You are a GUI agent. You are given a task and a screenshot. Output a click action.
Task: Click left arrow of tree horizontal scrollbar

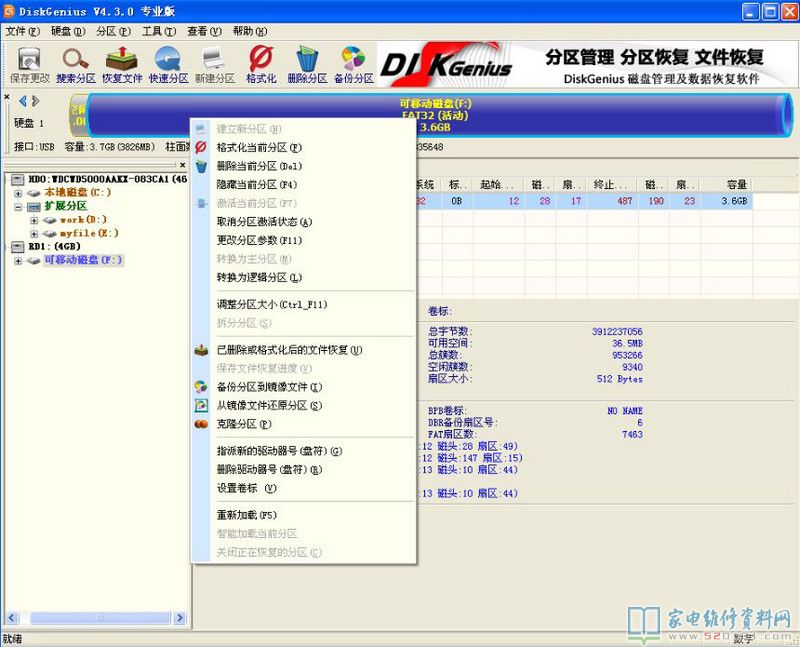(x=12, y=618)
